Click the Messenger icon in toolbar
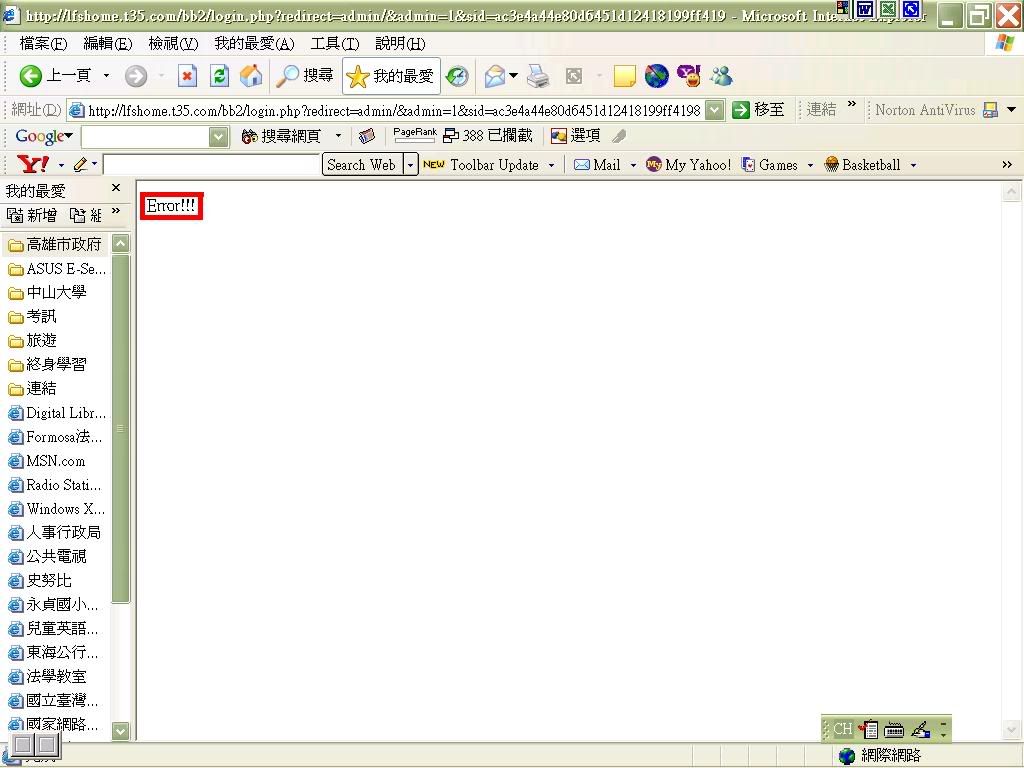The height and width of the screenshot is (768, 1024). coord(721,76)
